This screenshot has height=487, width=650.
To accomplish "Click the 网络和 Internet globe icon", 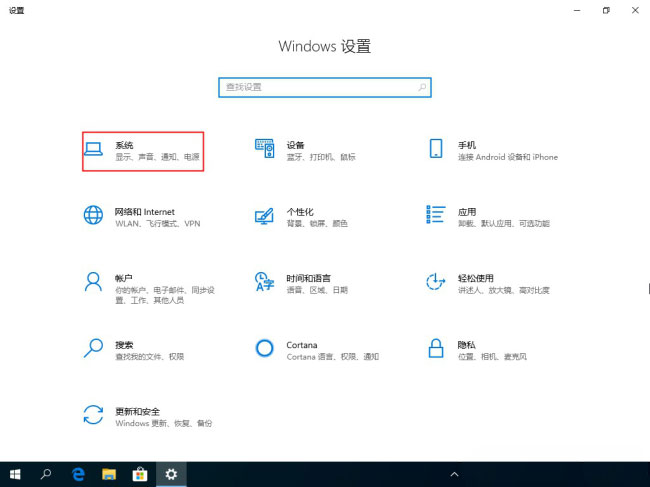I will click(93, 215).
